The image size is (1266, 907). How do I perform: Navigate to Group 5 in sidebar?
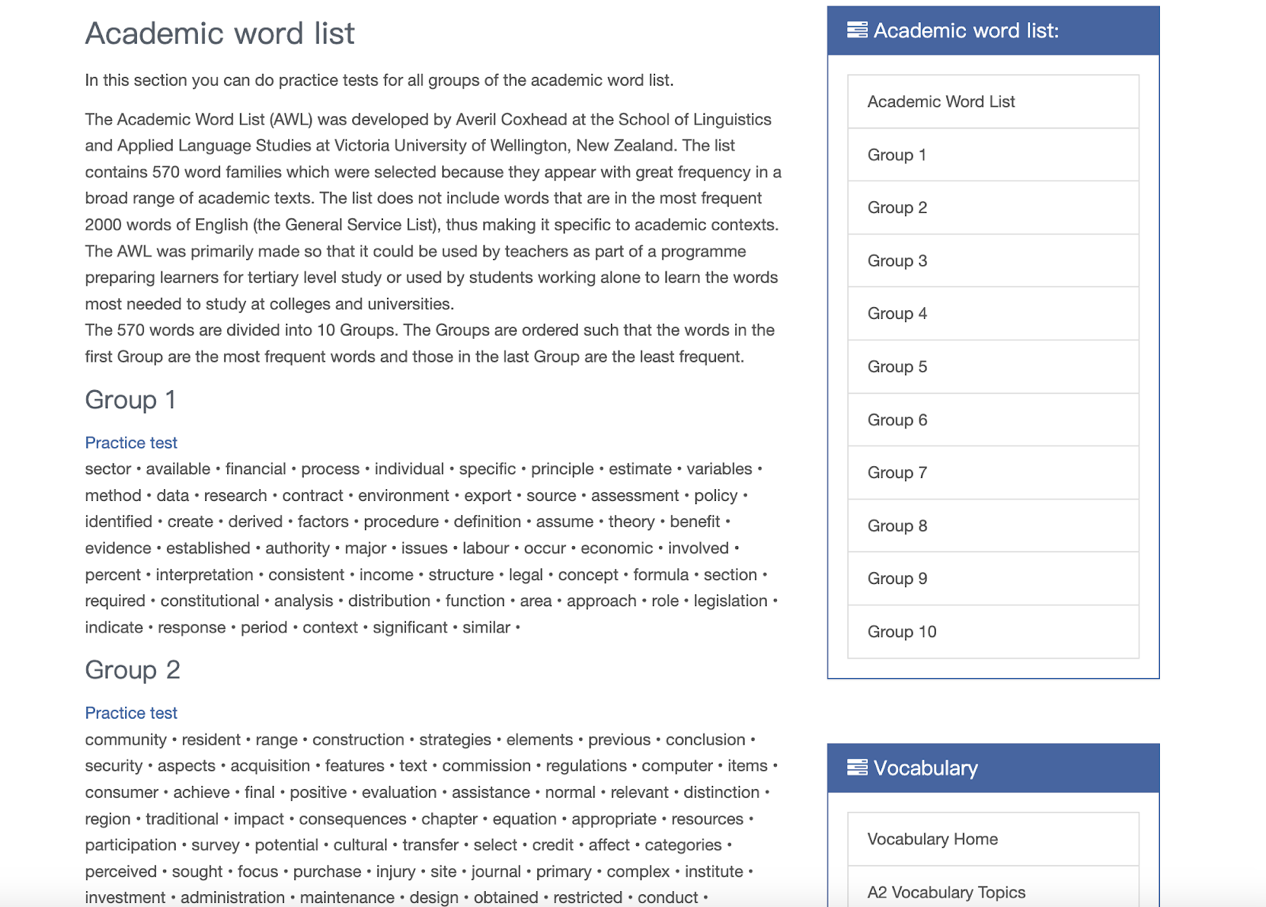(897, 366)
